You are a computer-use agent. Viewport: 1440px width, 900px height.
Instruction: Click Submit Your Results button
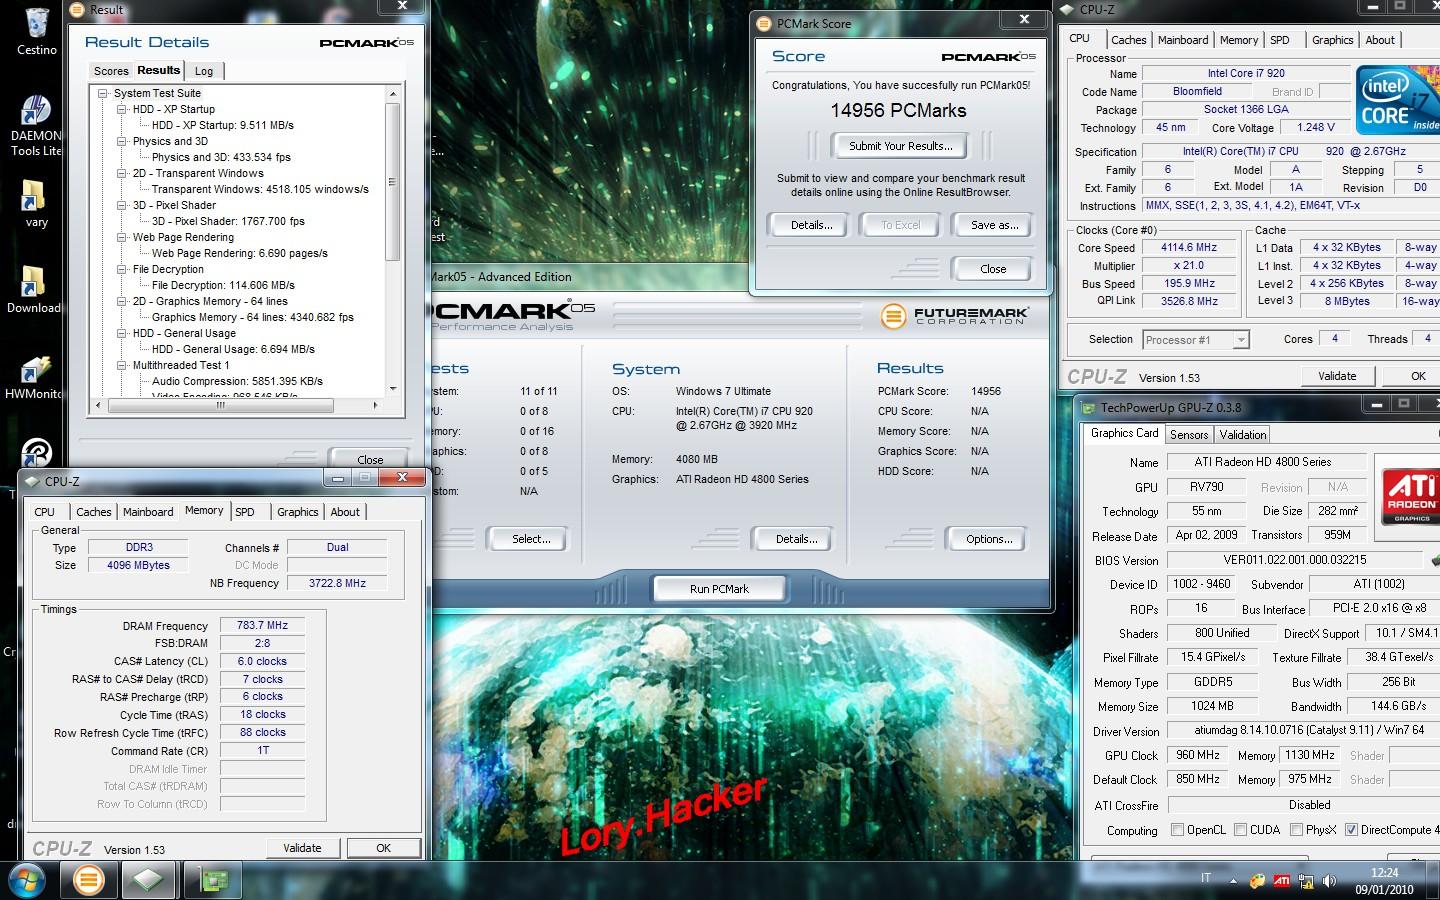(901, 146)
